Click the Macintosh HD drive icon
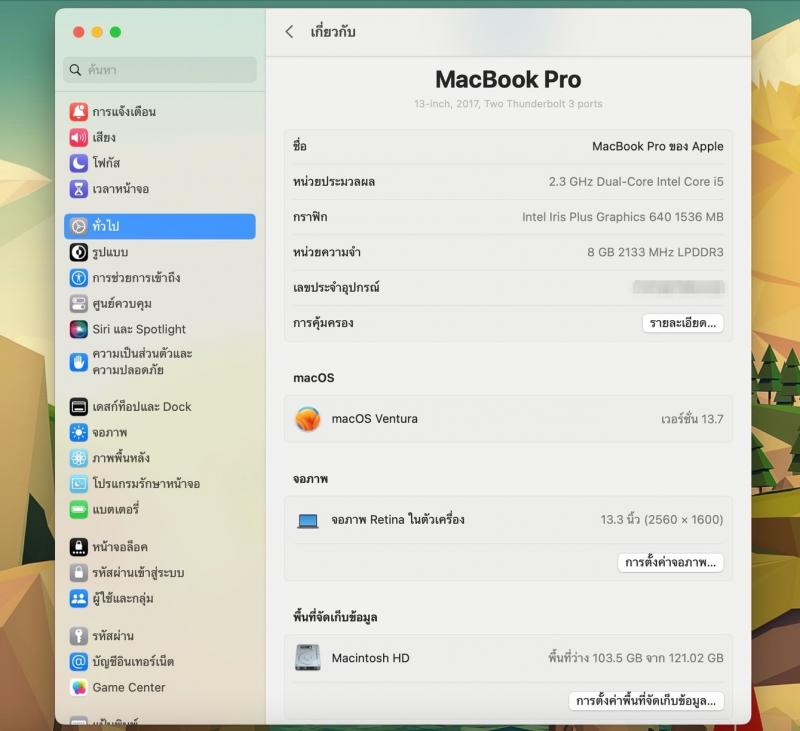 click(x=308, y=658)
